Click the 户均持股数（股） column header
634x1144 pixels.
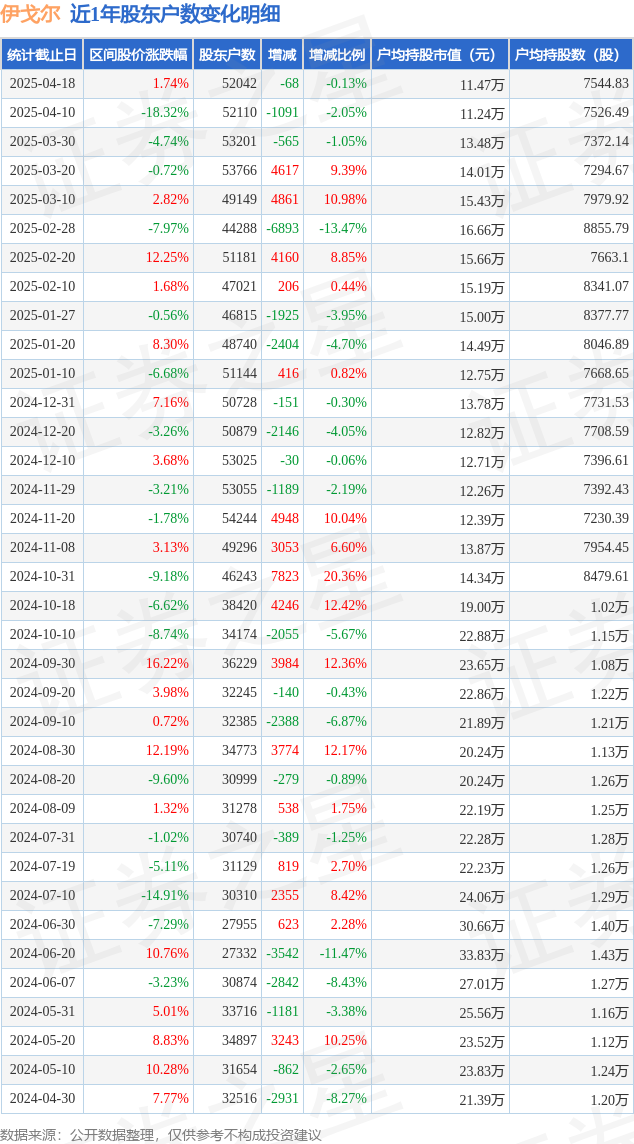tap(571, 54)
